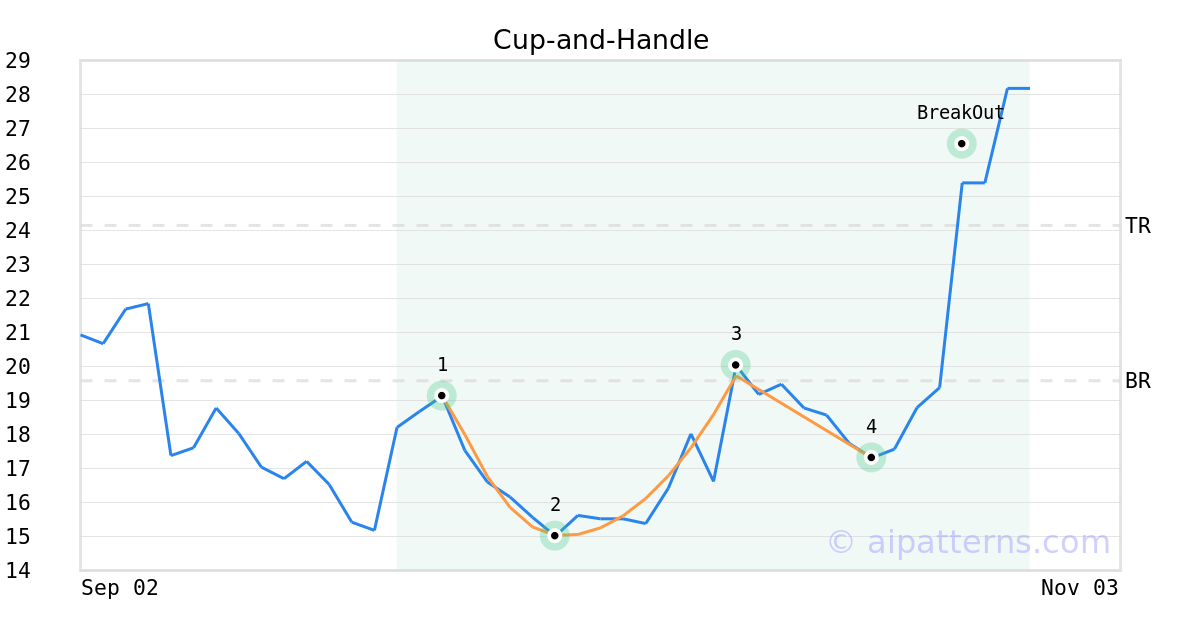The height and width of the screenshot is (630, 1200).
Task: Click the 14 value on y-axis
Action: (x=17, y=571)
